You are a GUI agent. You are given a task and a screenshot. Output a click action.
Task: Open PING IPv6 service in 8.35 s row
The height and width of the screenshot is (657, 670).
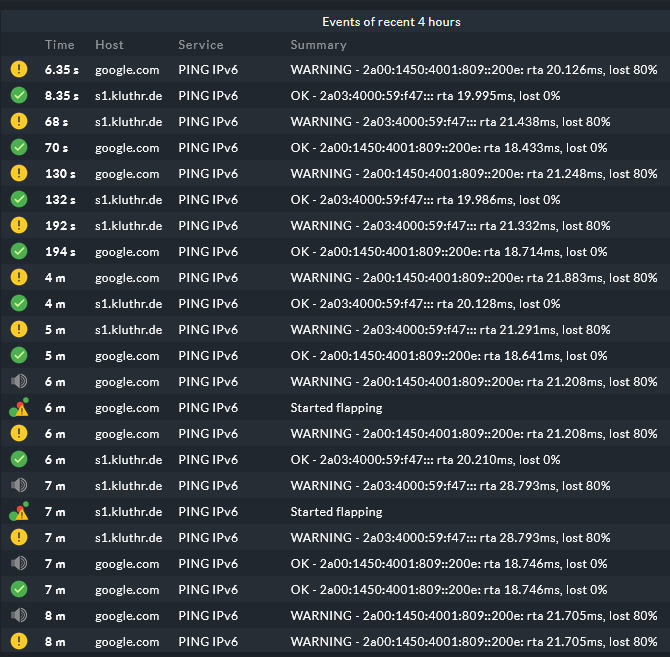pos(208,96)
